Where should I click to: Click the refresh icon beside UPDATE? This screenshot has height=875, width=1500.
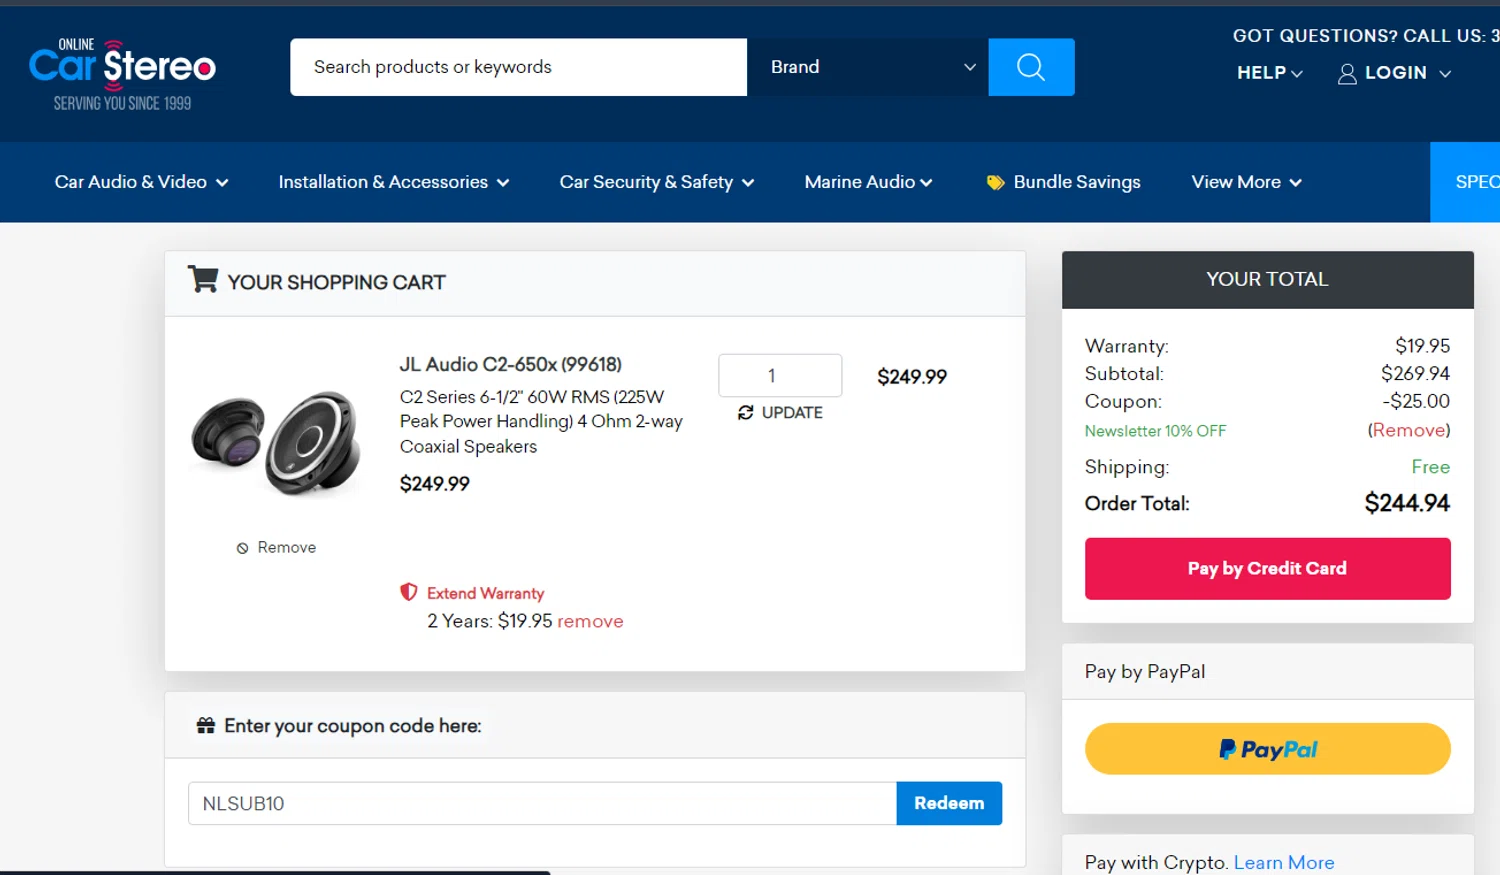coord(745,412)
